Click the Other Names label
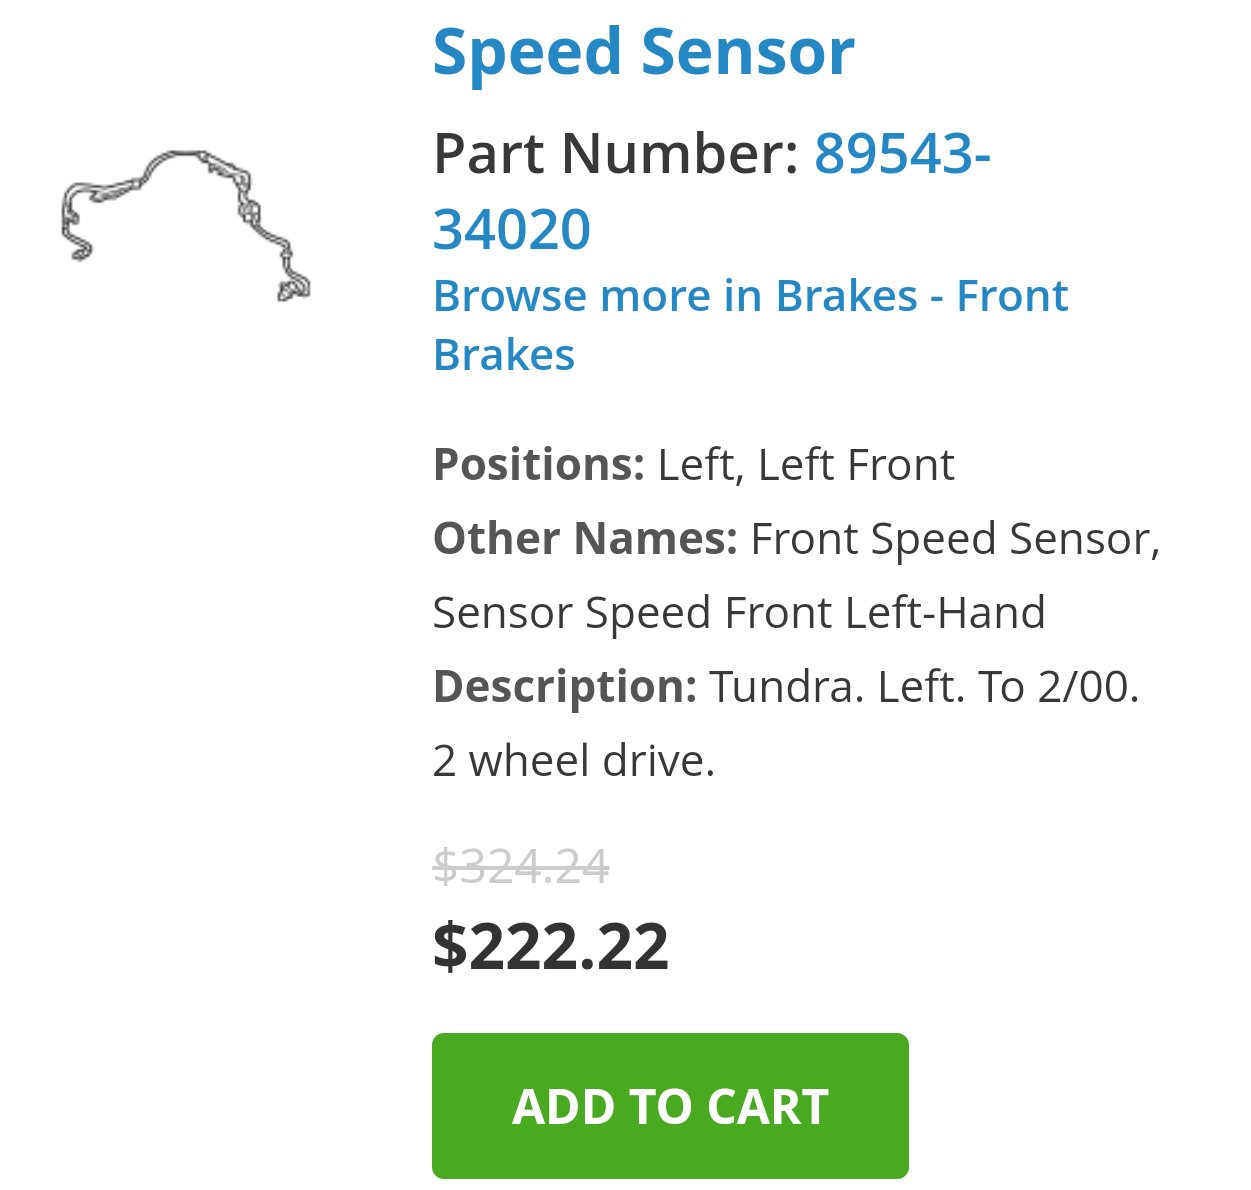 [x=585, y=539]
